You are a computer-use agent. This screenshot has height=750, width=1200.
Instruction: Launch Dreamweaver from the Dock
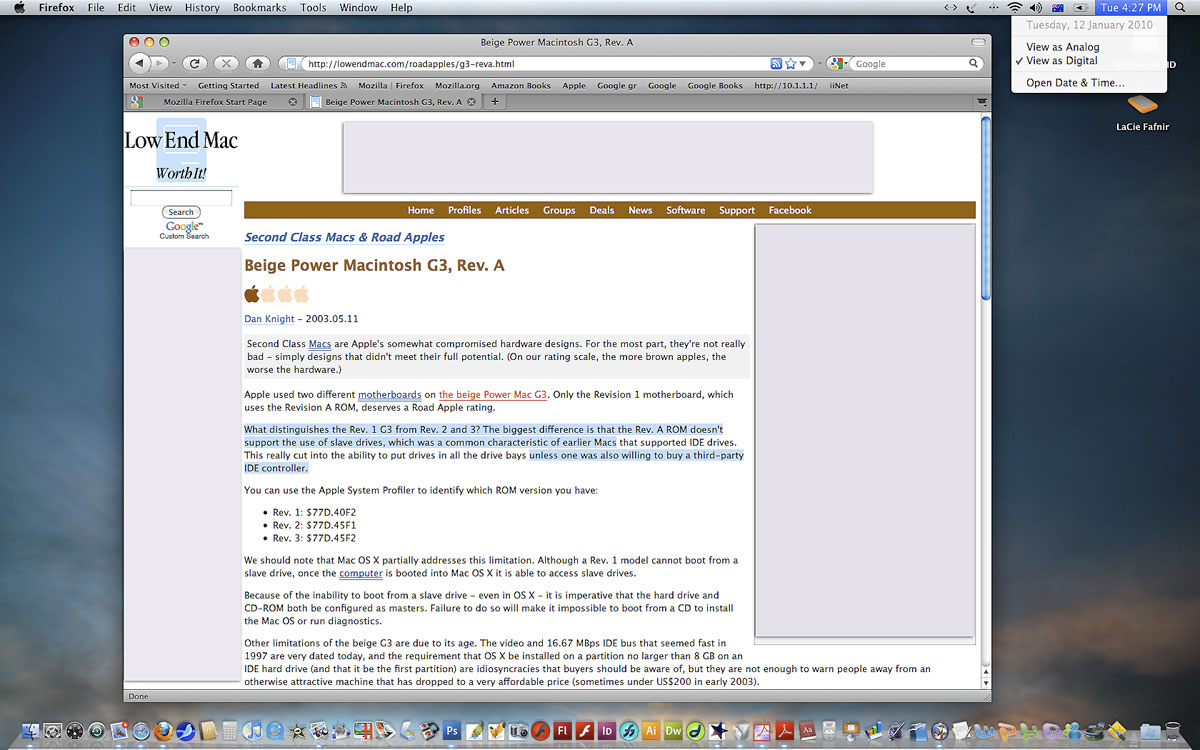click(673, 731)
